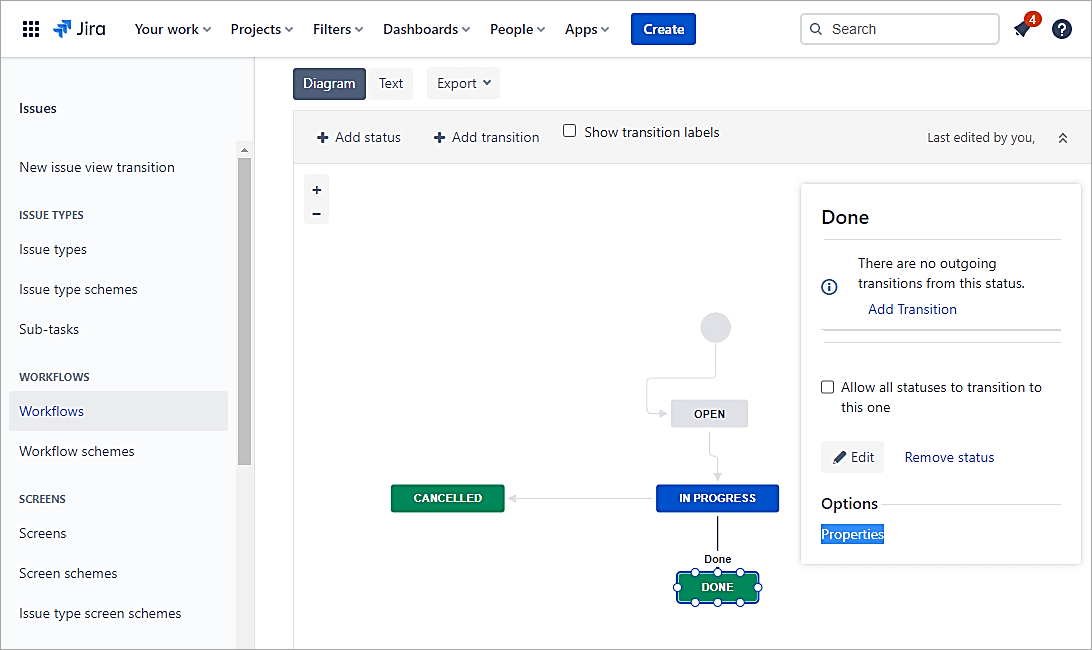
Task: Open the Filters dropdown menu
Action: [x=338, y=29]
